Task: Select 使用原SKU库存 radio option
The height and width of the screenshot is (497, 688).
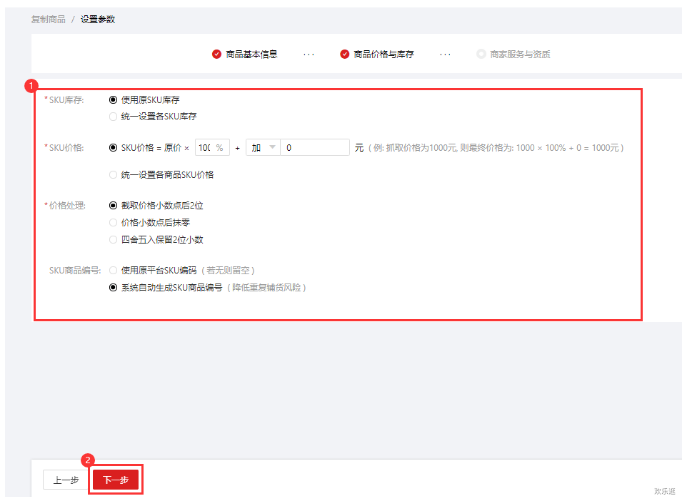Action: click(113, 100)
